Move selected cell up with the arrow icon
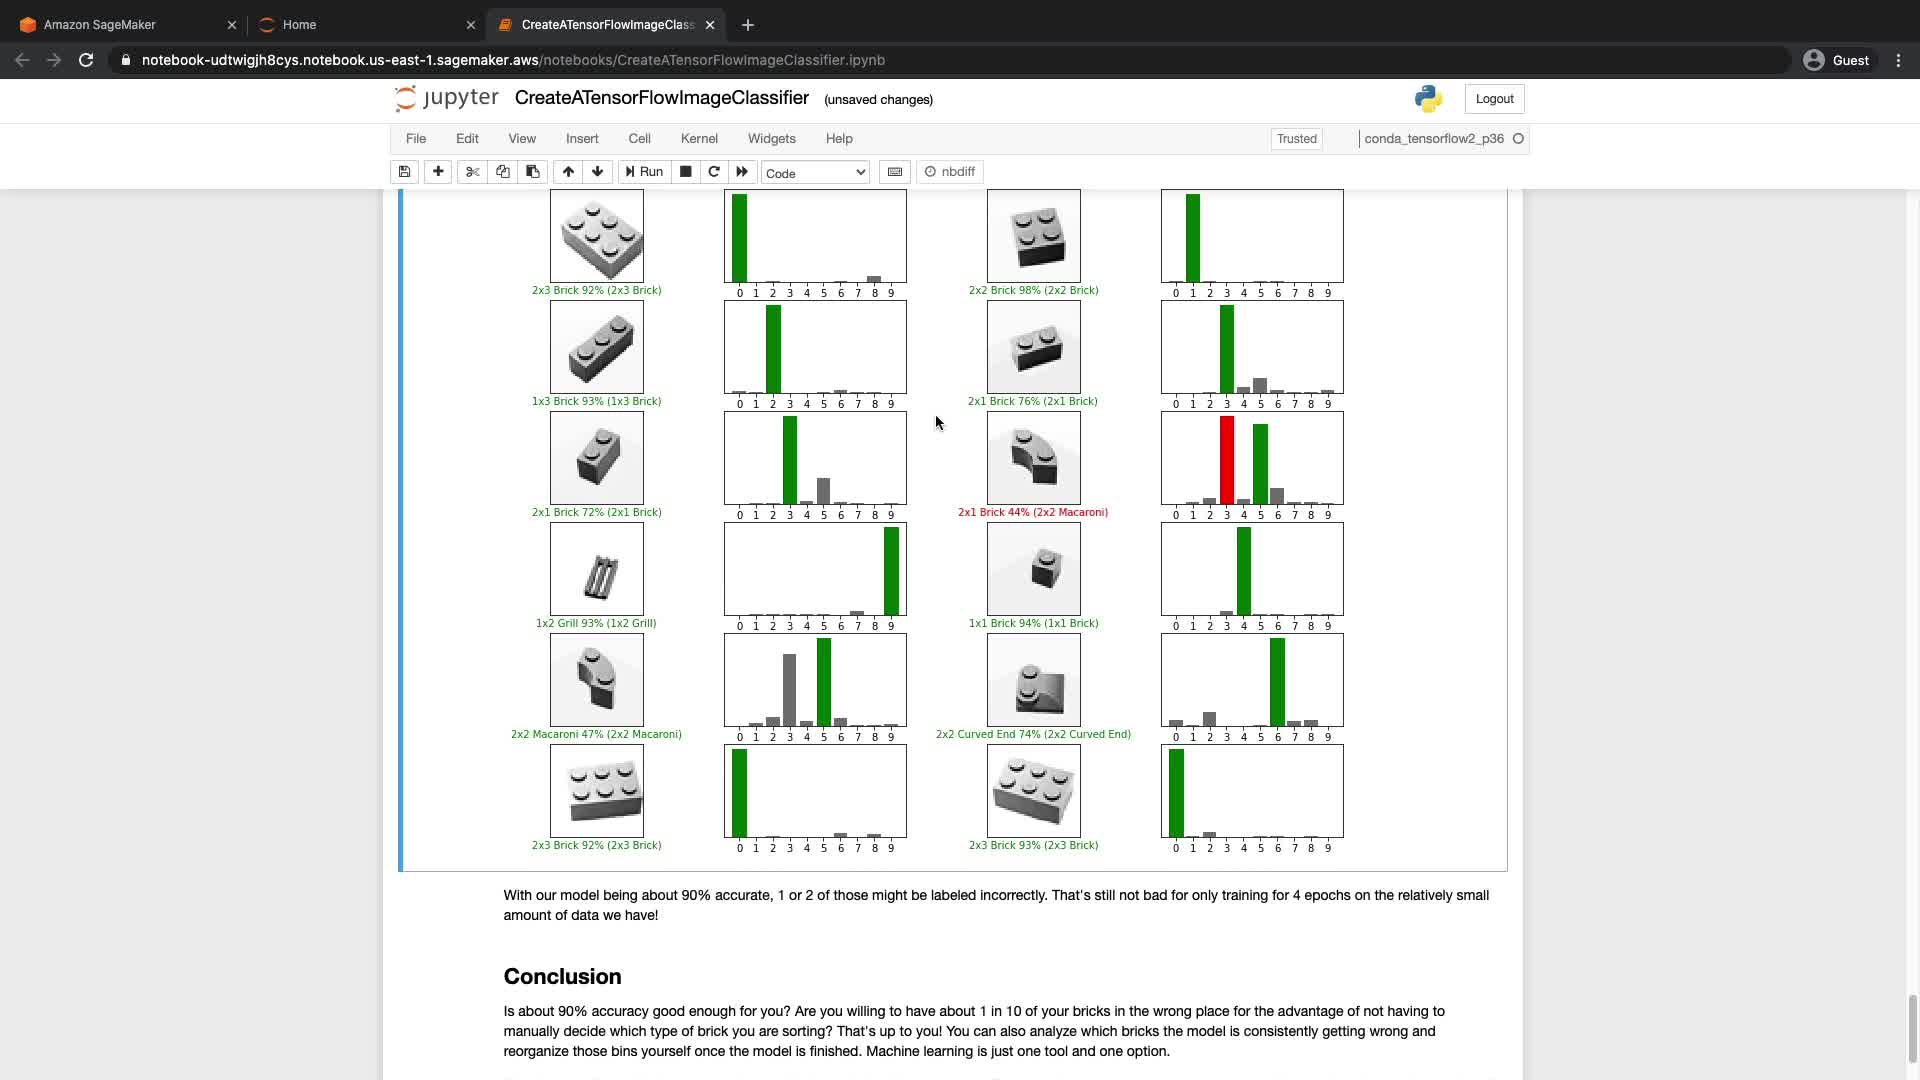Image resolution: width=1920 pixels, height=1080 pixels. [x=568, y=172]
